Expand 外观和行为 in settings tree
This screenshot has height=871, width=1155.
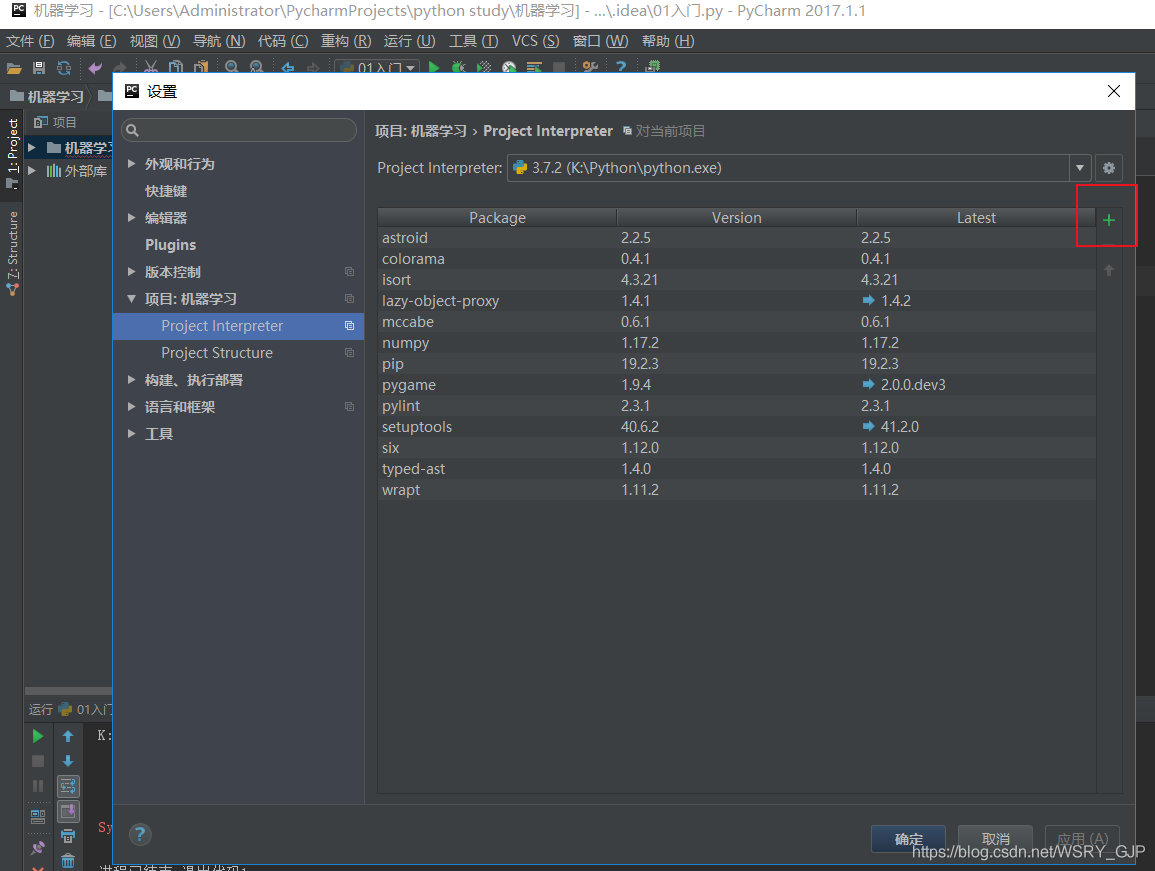click(131, 164)
